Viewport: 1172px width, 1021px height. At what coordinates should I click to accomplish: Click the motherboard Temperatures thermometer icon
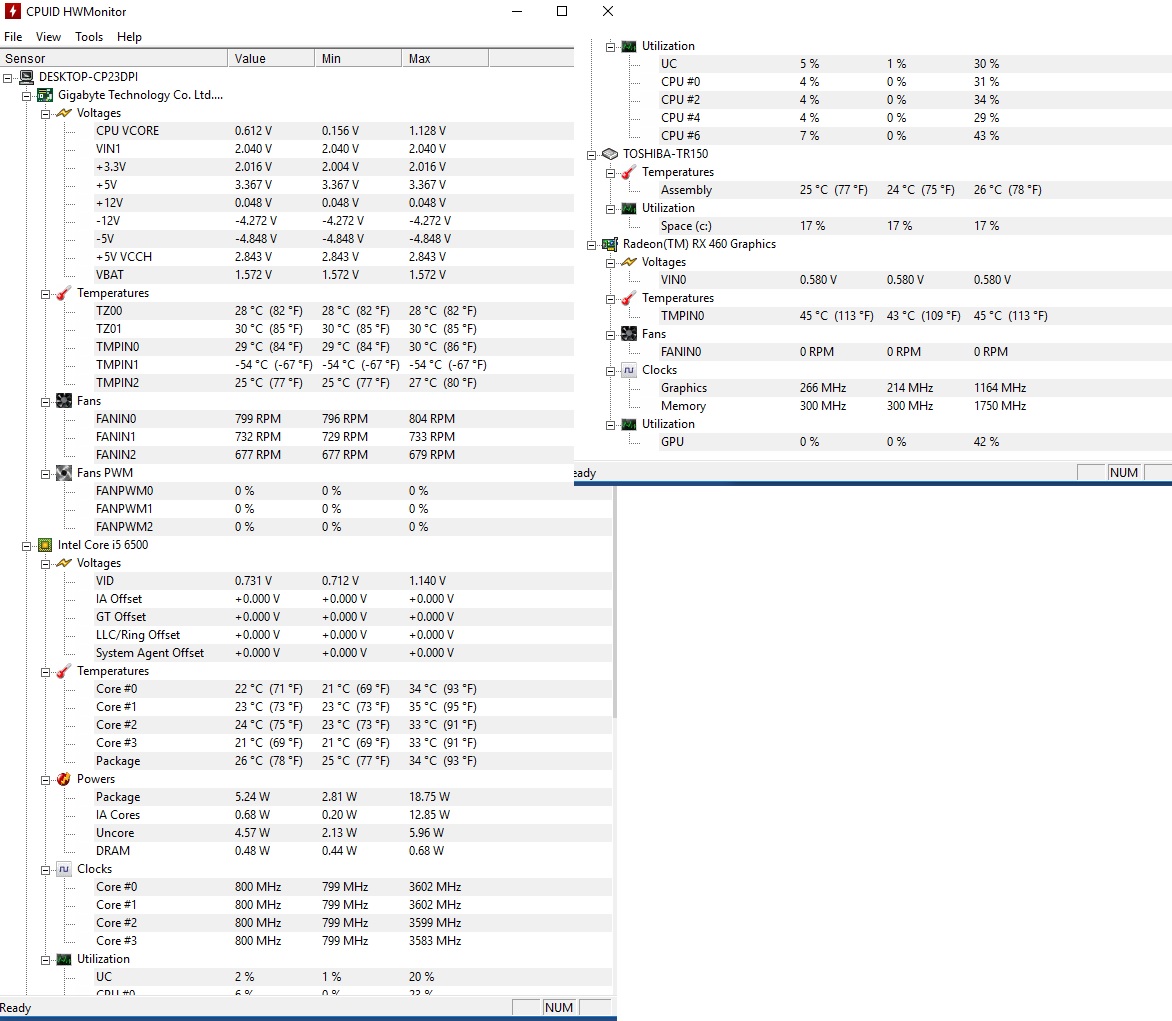point(64,293)
